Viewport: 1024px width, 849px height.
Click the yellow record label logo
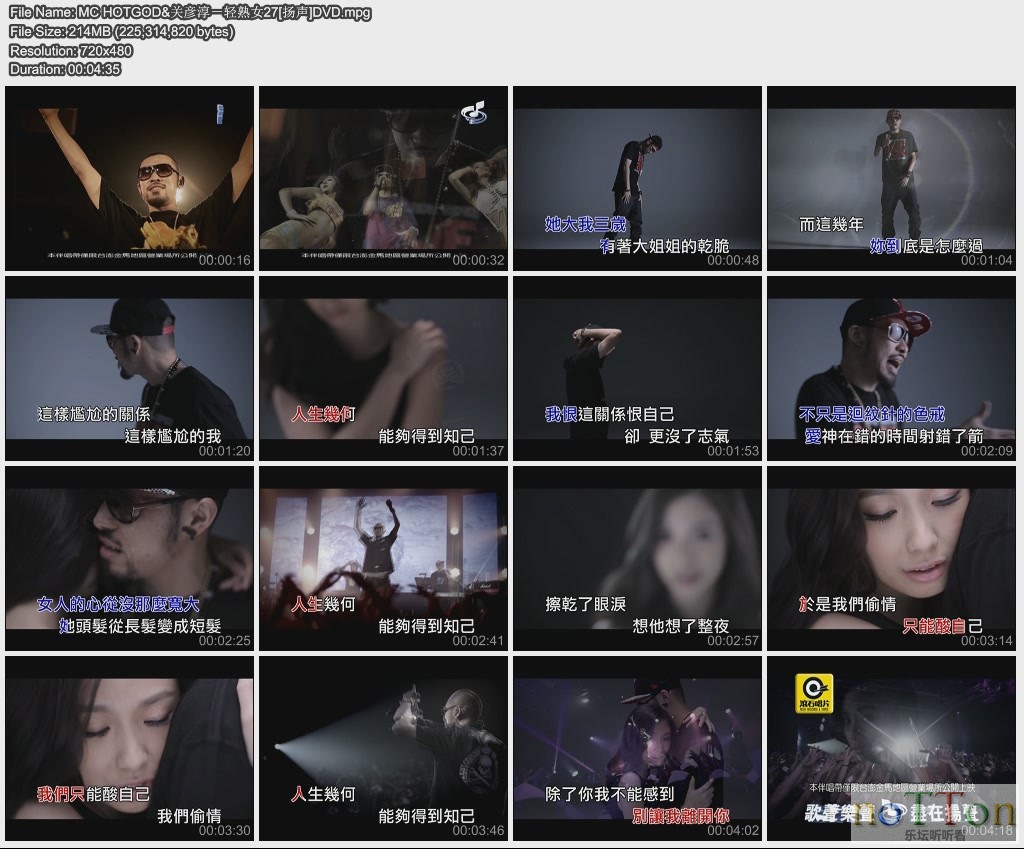814,695
